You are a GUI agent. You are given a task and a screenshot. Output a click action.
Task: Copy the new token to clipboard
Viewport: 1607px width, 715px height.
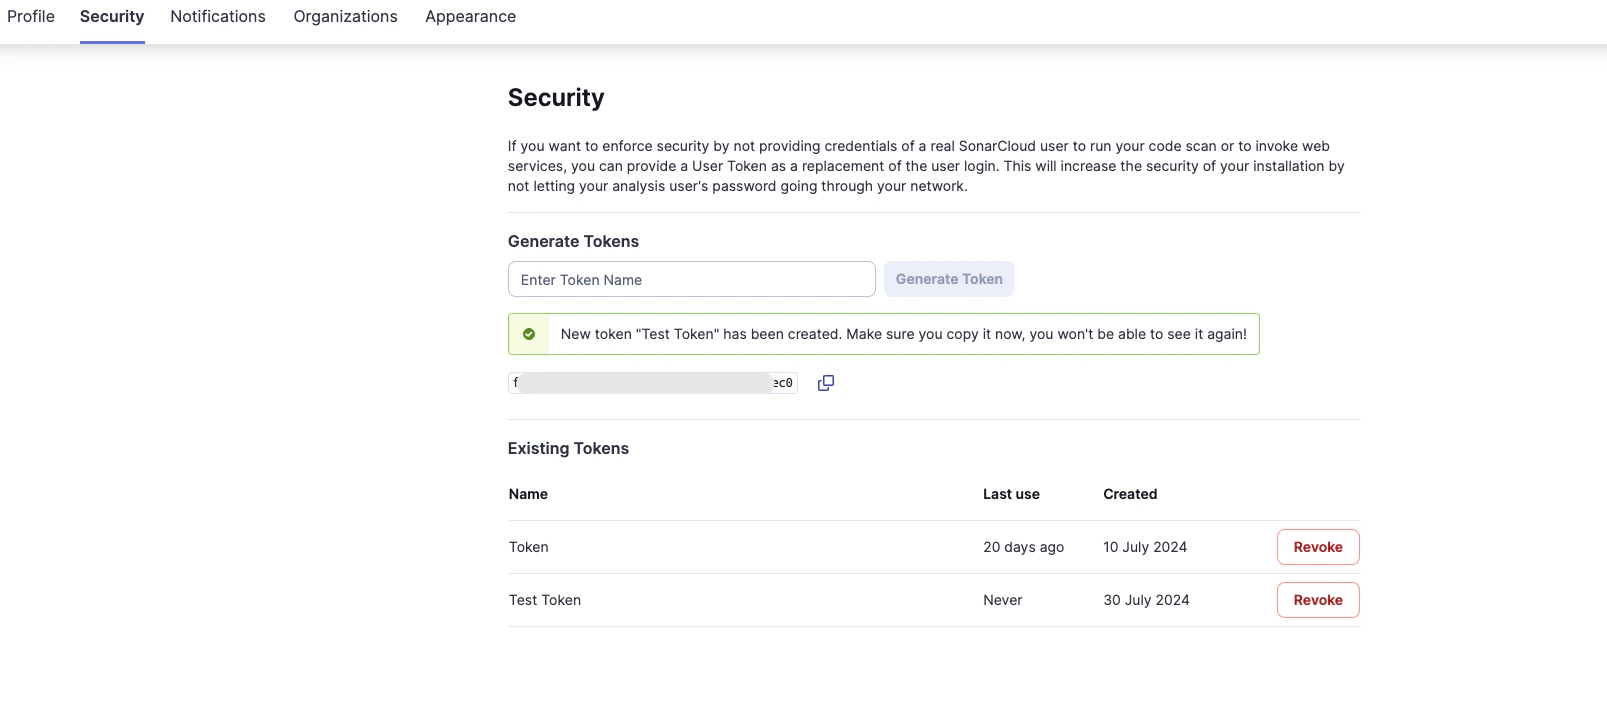coord(826,383)
